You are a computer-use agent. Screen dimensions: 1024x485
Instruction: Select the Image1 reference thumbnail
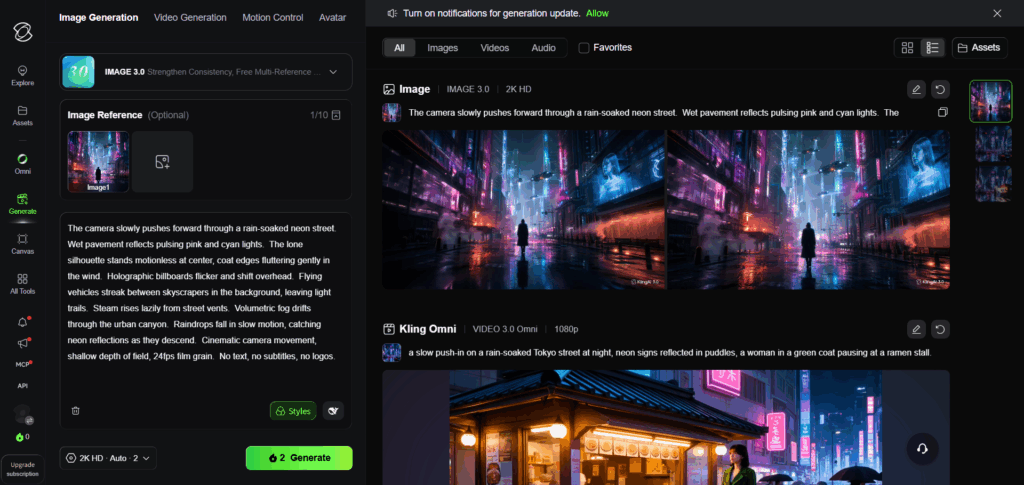98,162
